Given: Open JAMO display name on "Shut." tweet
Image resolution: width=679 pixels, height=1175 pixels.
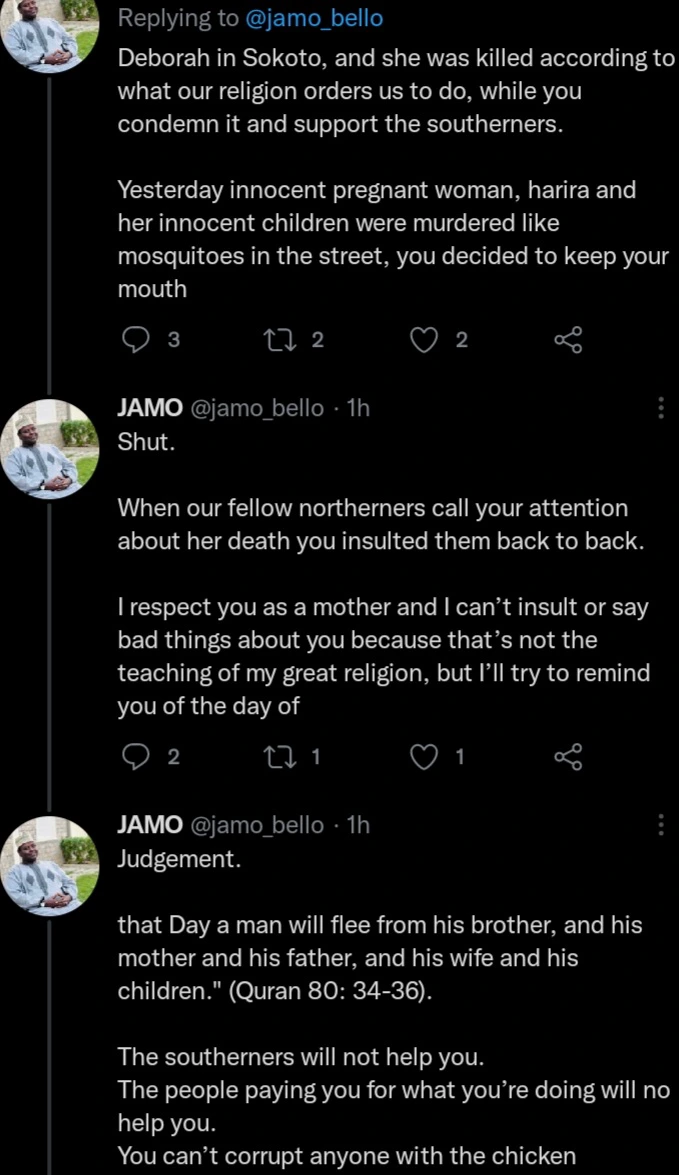Looking at the screenshot, I should [x=150, y=408].
